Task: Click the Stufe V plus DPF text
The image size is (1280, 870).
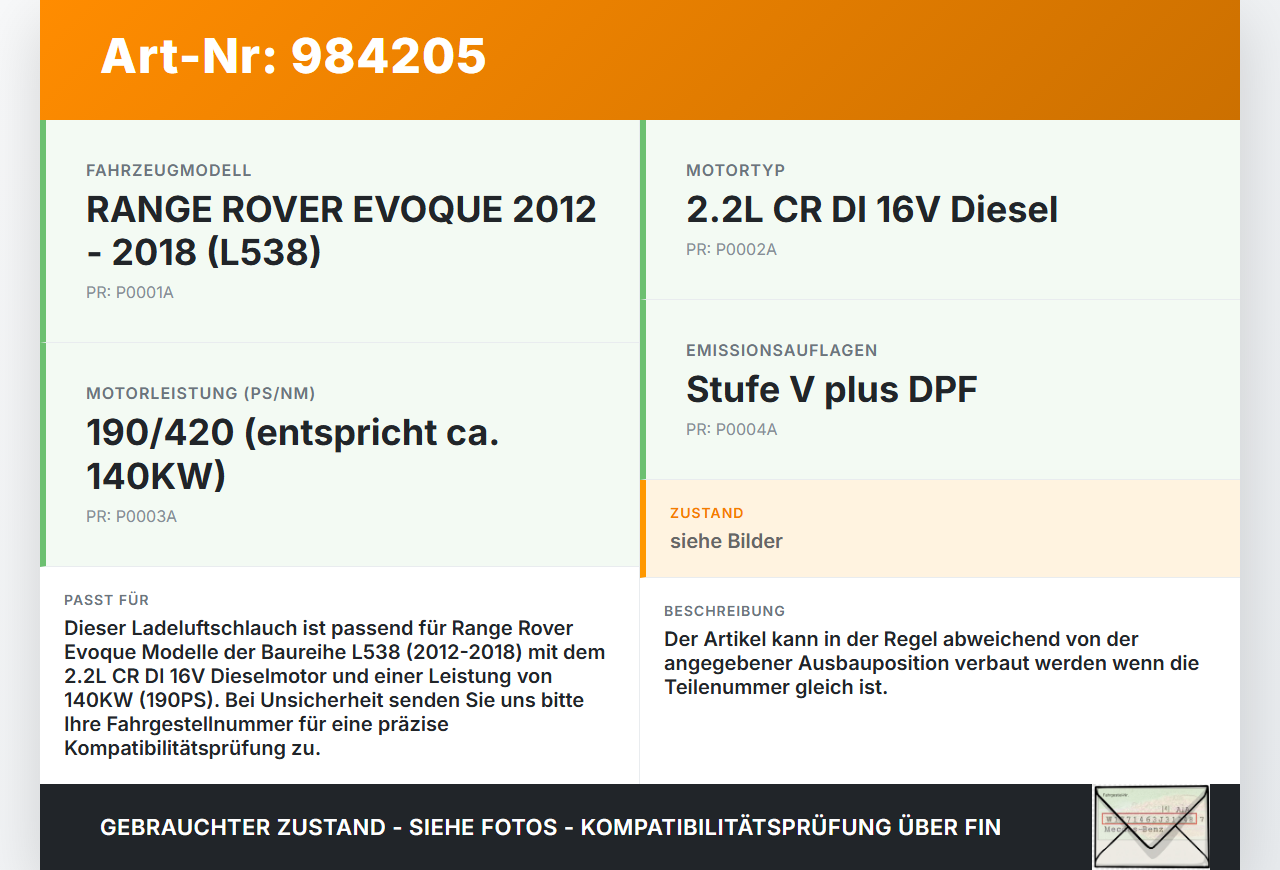Action: [x=832, y=389]
